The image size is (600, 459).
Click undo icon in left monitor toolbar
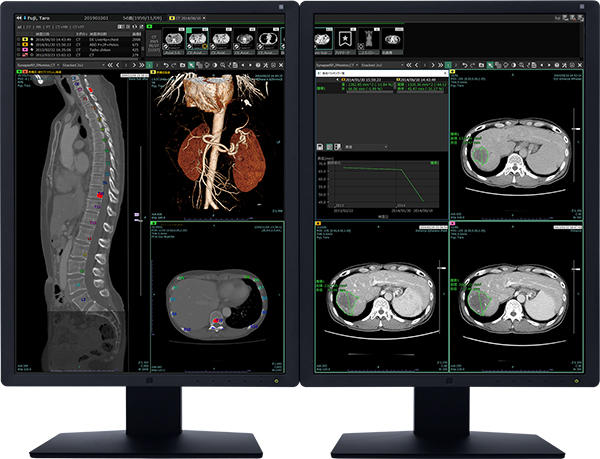(166, 65)
